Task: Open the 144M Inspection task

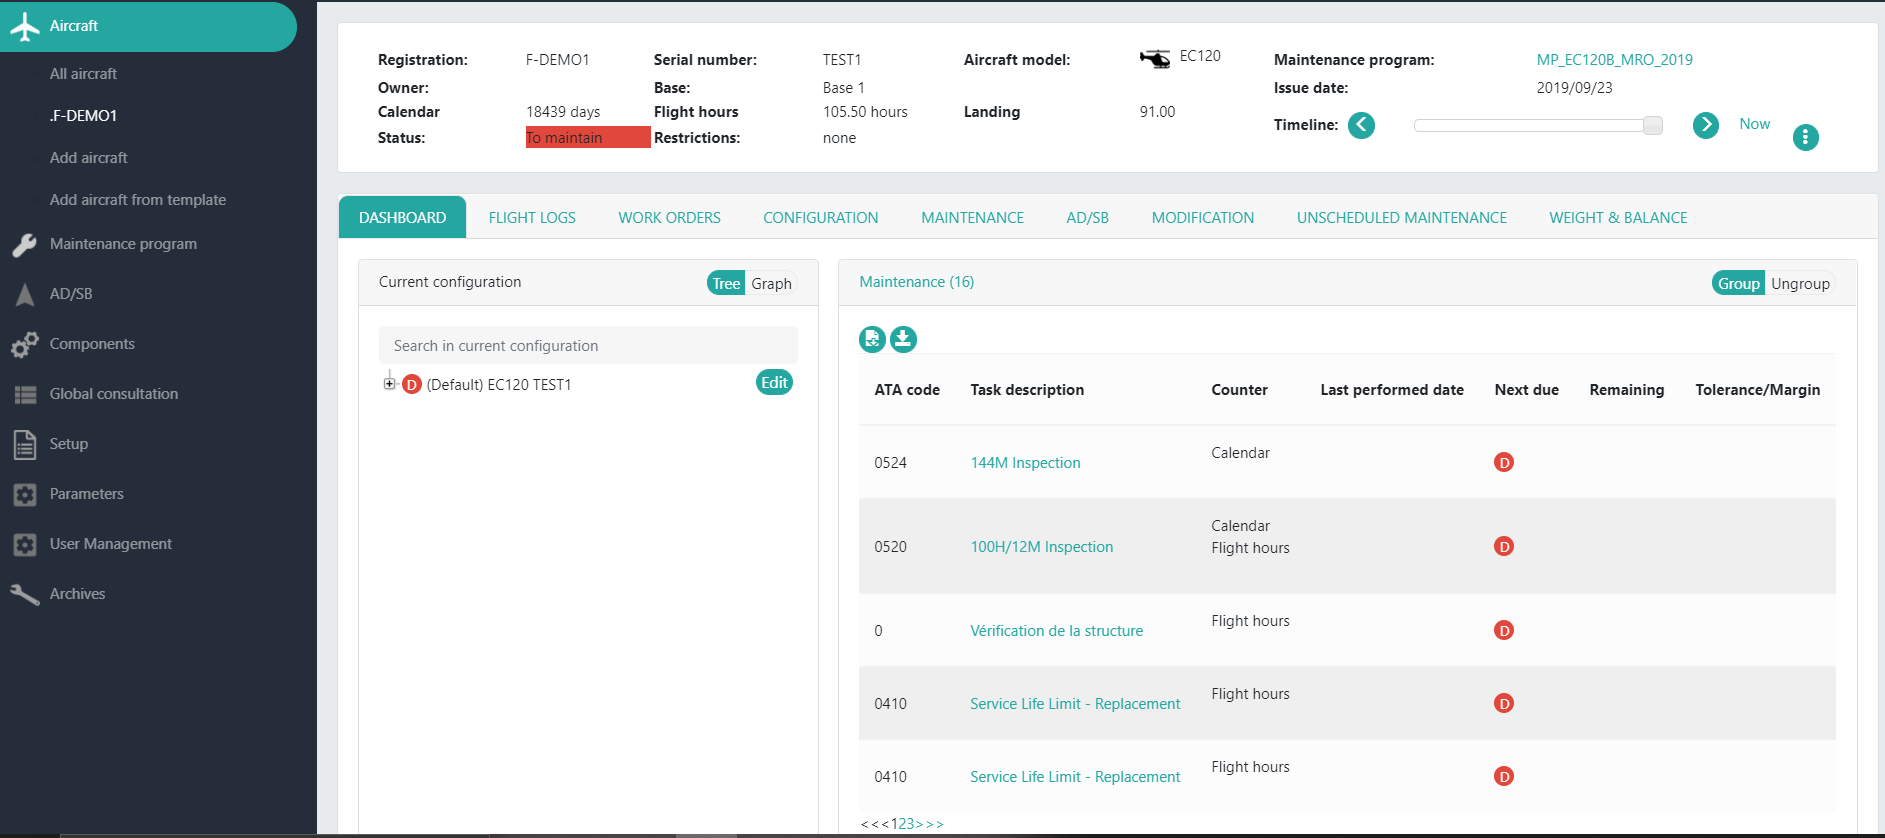Action: tap(1025, 463)
